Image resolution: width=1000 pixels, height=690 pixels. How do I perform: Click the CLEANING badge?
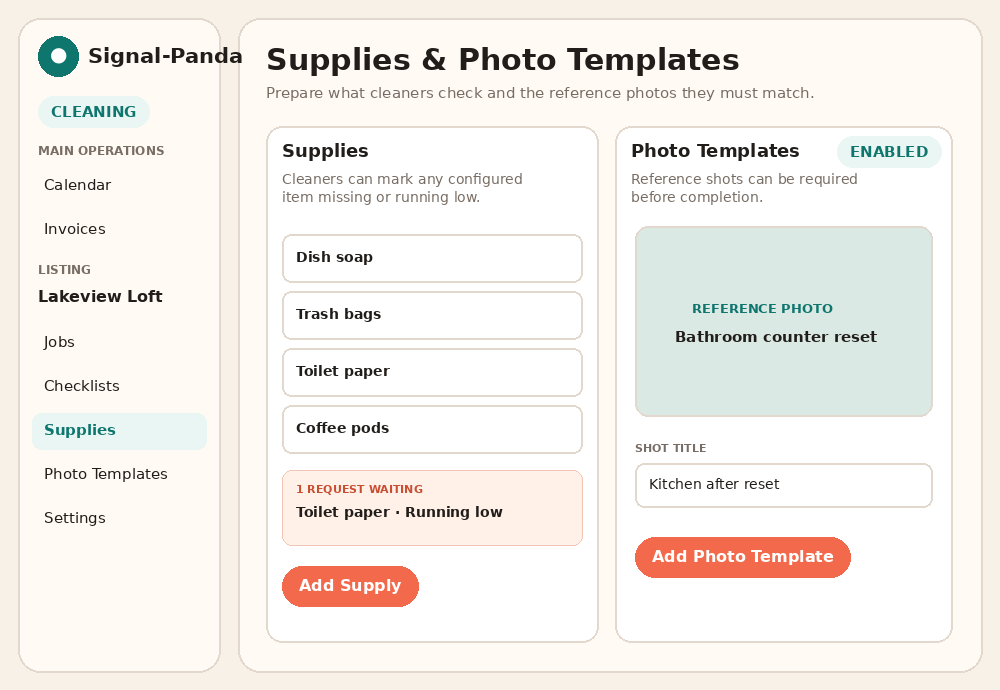tap(94, 112)
